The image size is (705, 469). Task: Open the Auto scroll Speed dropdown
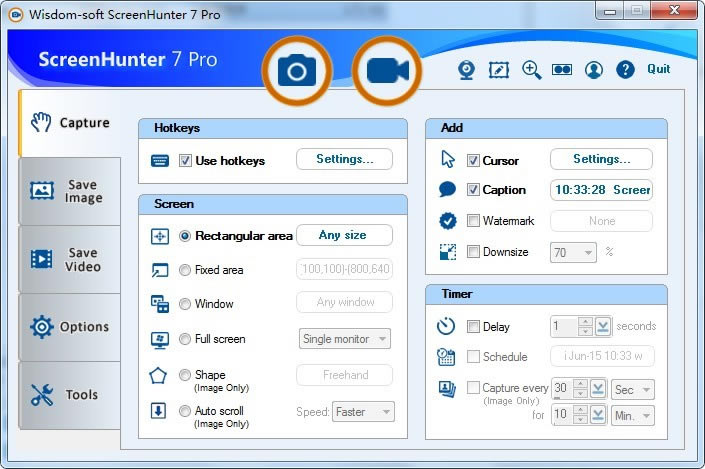(364, 411)
